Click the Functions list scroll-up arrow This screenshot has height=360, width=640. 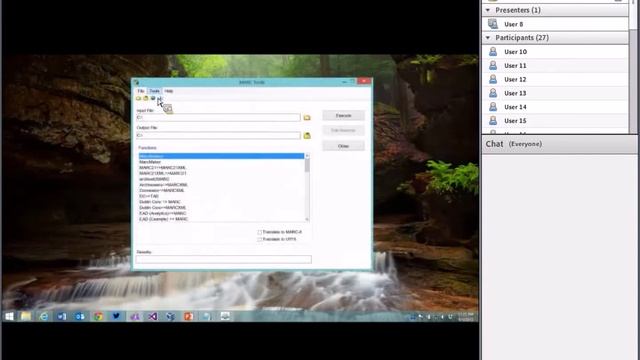click(307, 156)
